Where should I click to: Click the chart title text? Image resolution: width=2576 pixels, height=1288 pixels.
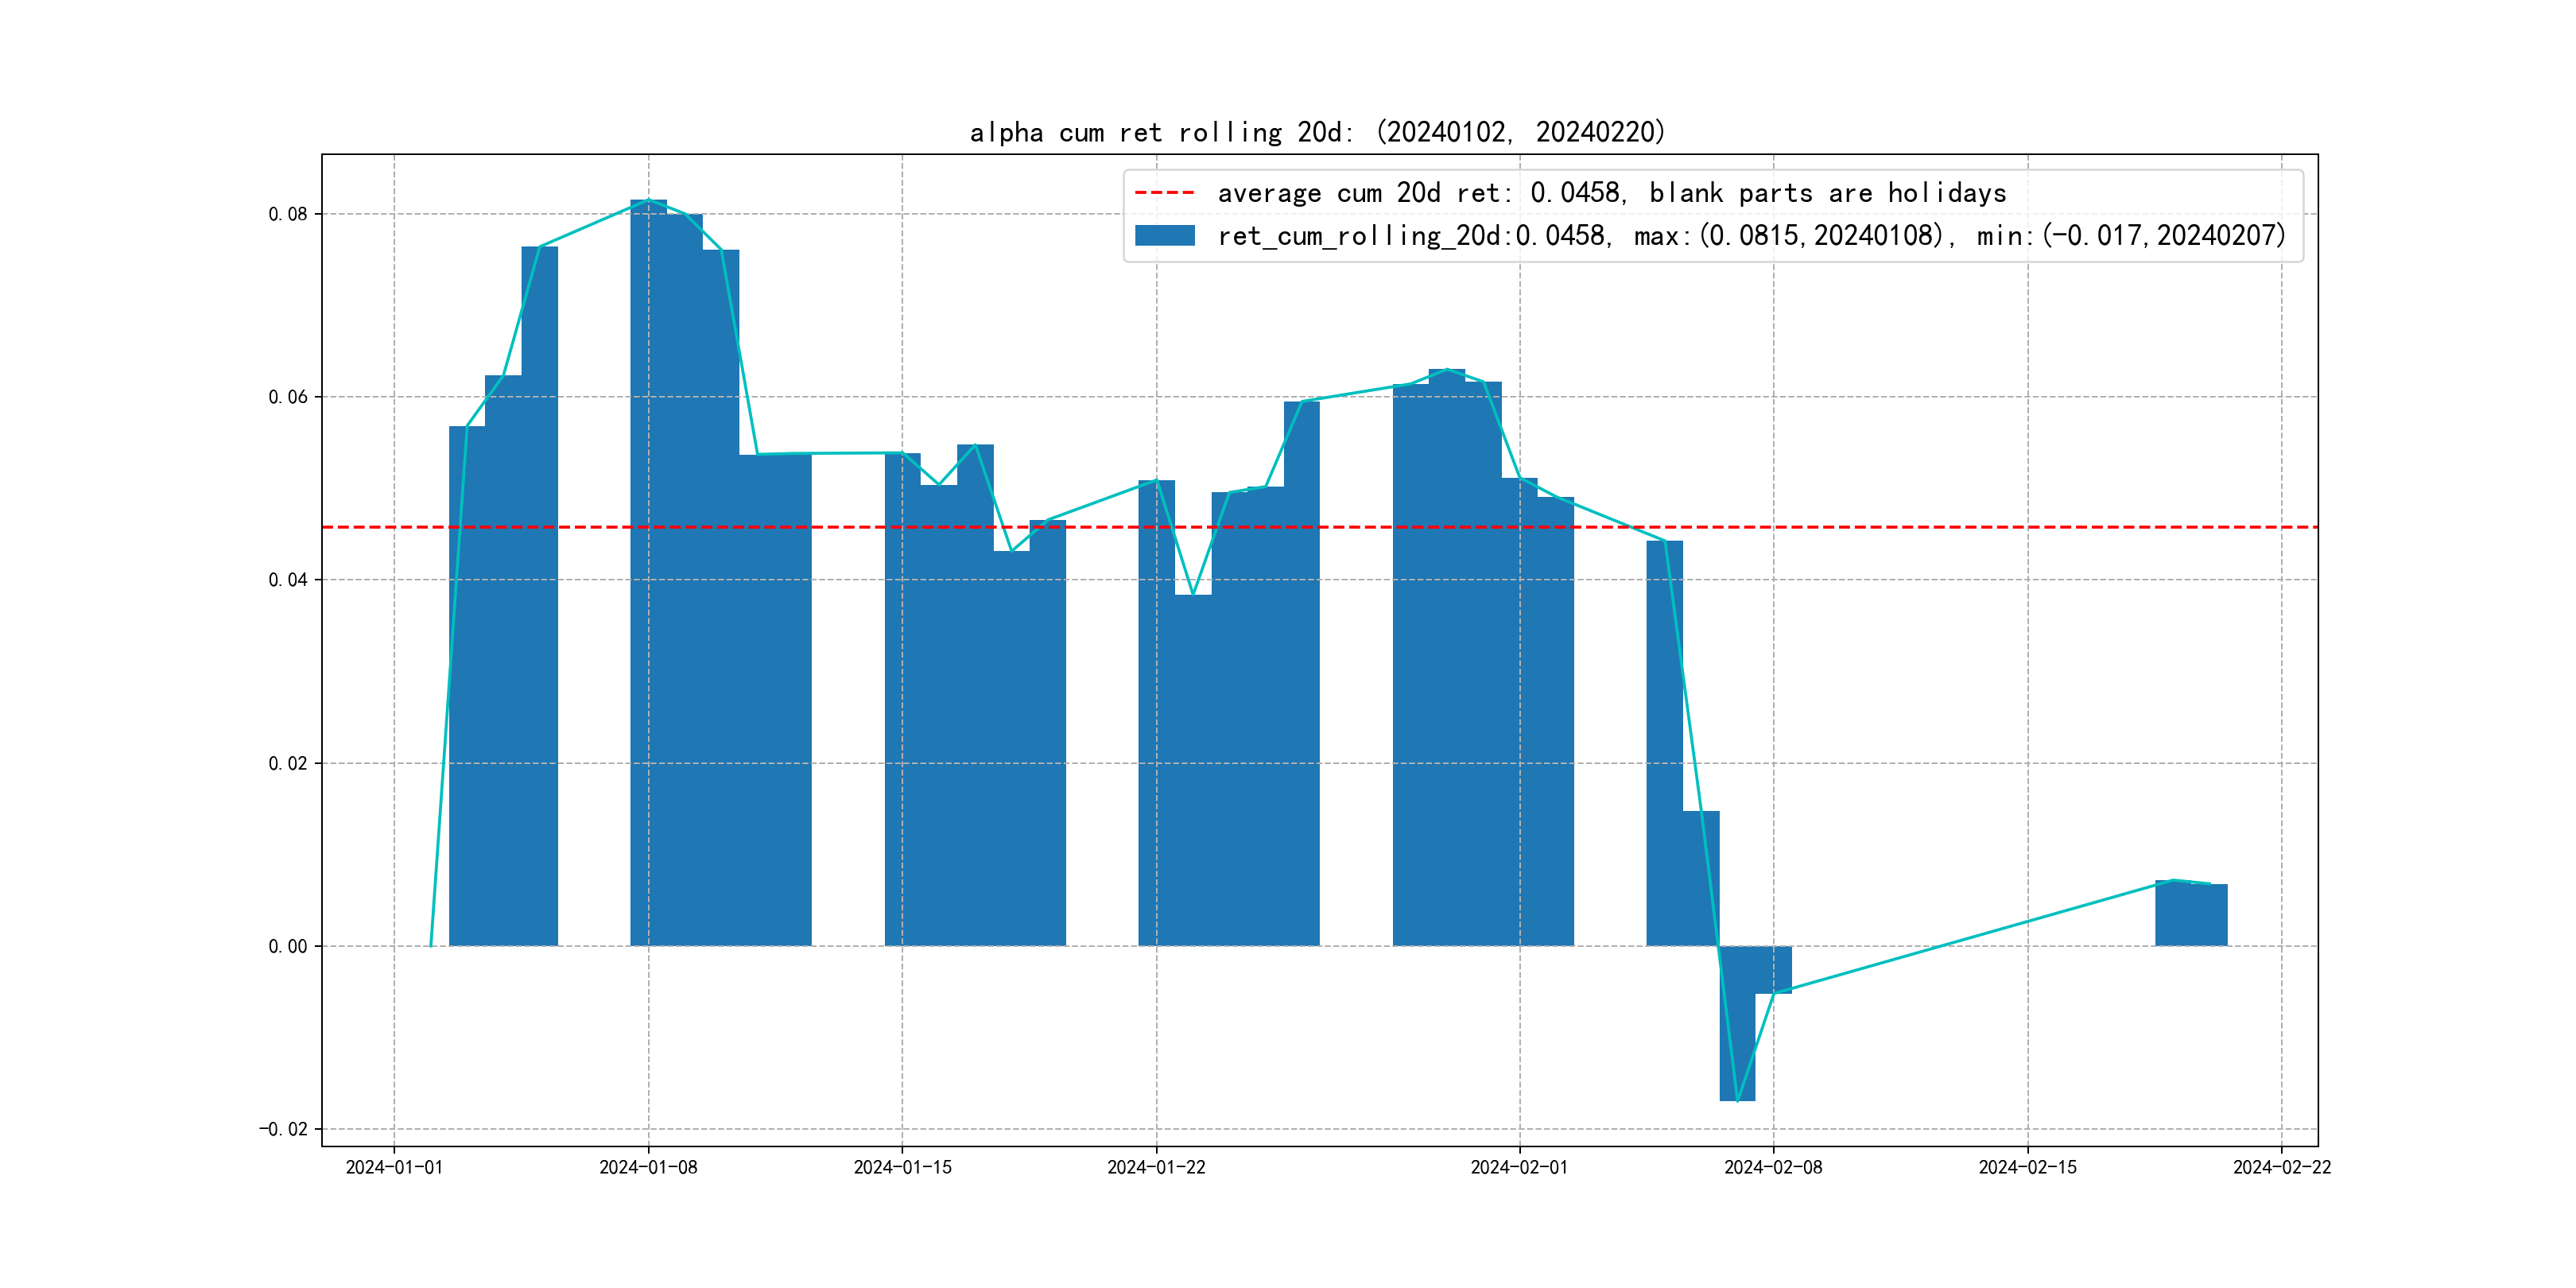coord(1318,132)
